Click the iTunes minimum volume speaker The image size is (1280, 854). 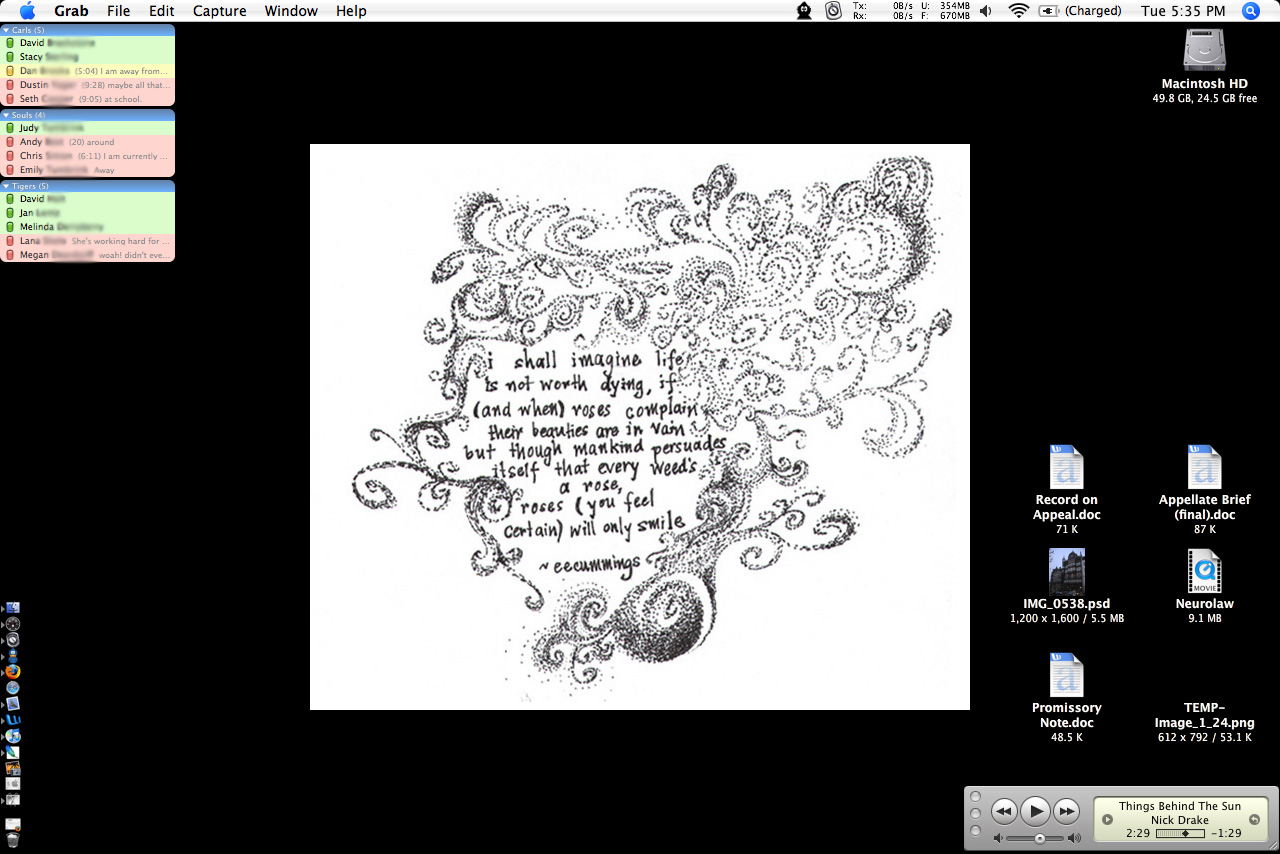(999, 838)
